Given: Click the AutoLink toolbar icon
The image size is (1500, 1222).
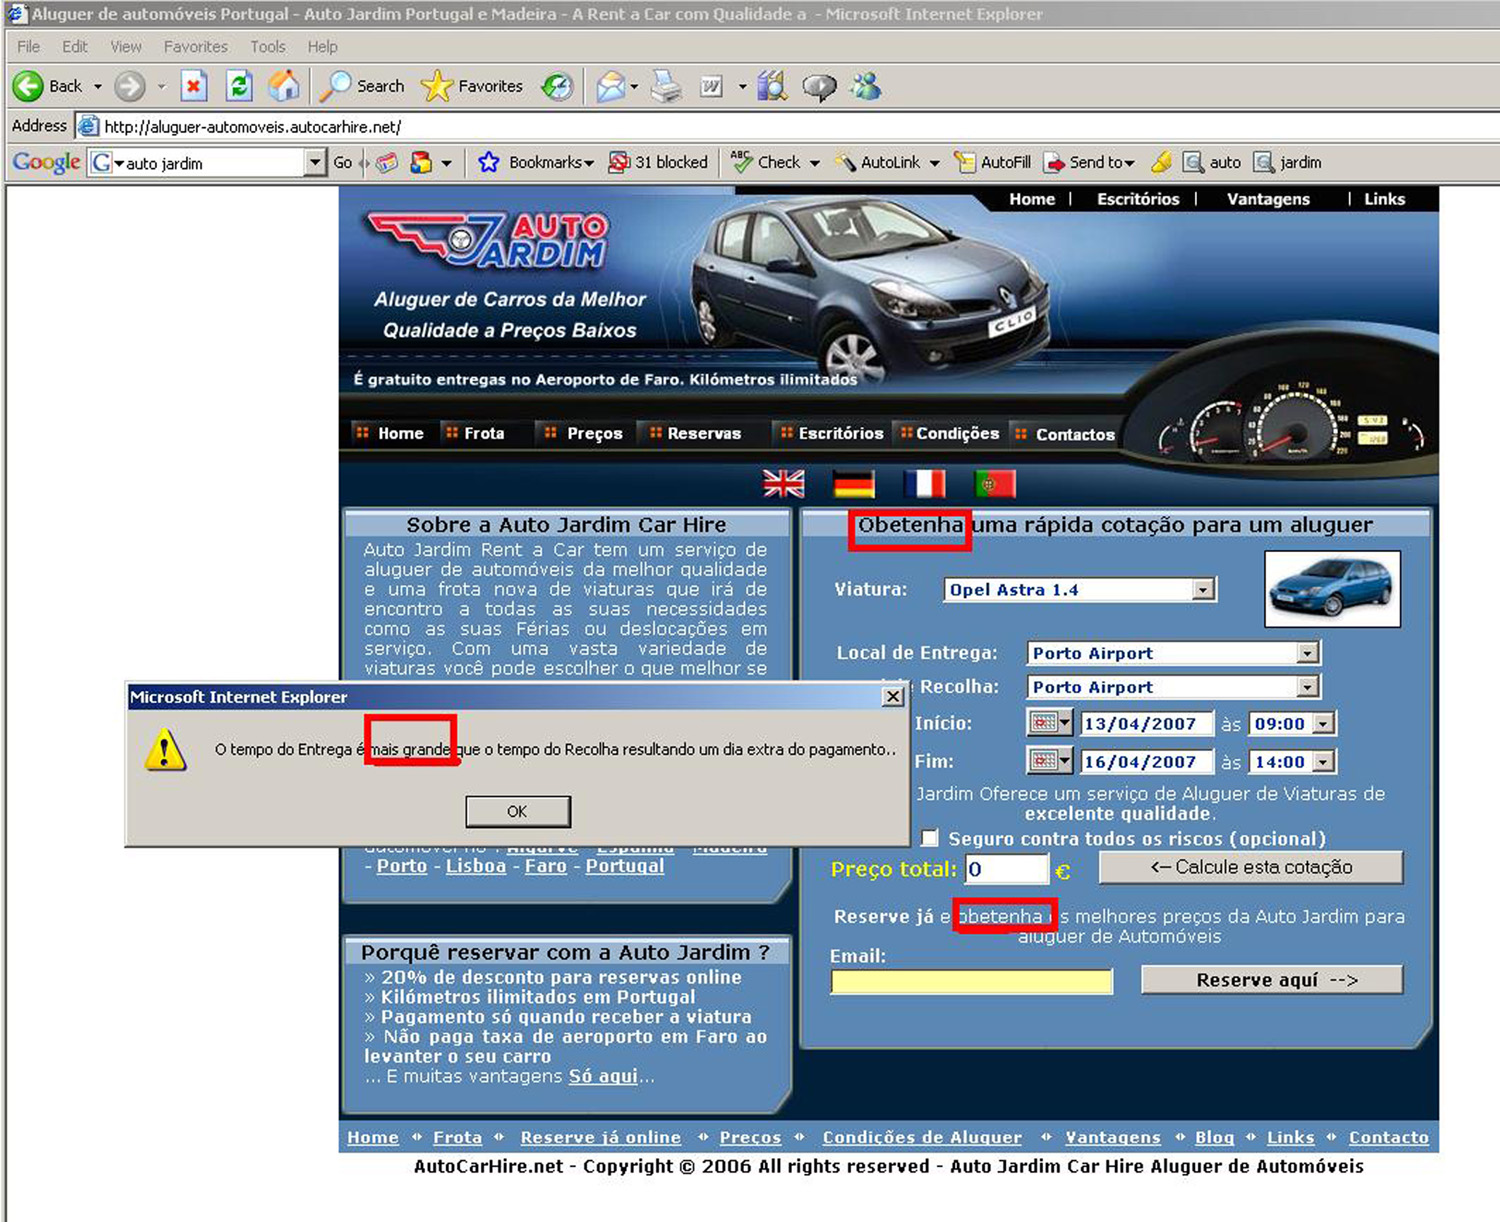Looking at the screenshot, I should tap(846, 162).
